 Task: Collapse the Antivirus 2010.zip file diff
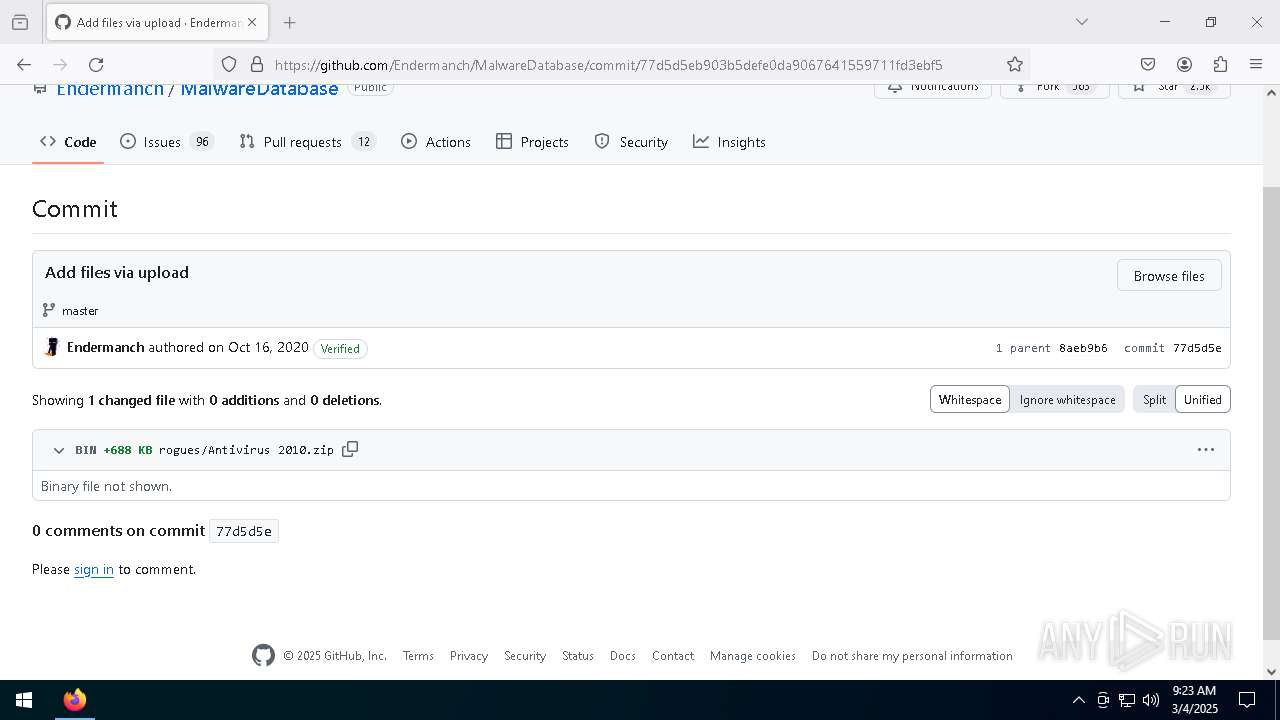[x=59, y=450]
